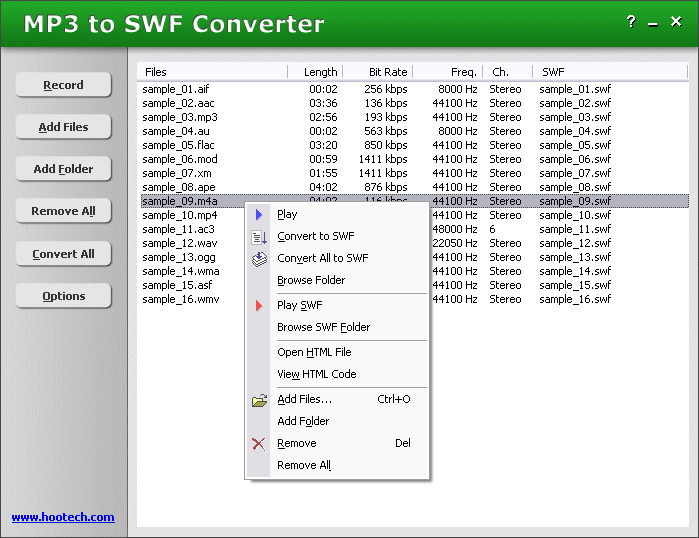The image size is (699, 538).
Task: Open HTML File from context menu
Action: [x=314, y=352]
